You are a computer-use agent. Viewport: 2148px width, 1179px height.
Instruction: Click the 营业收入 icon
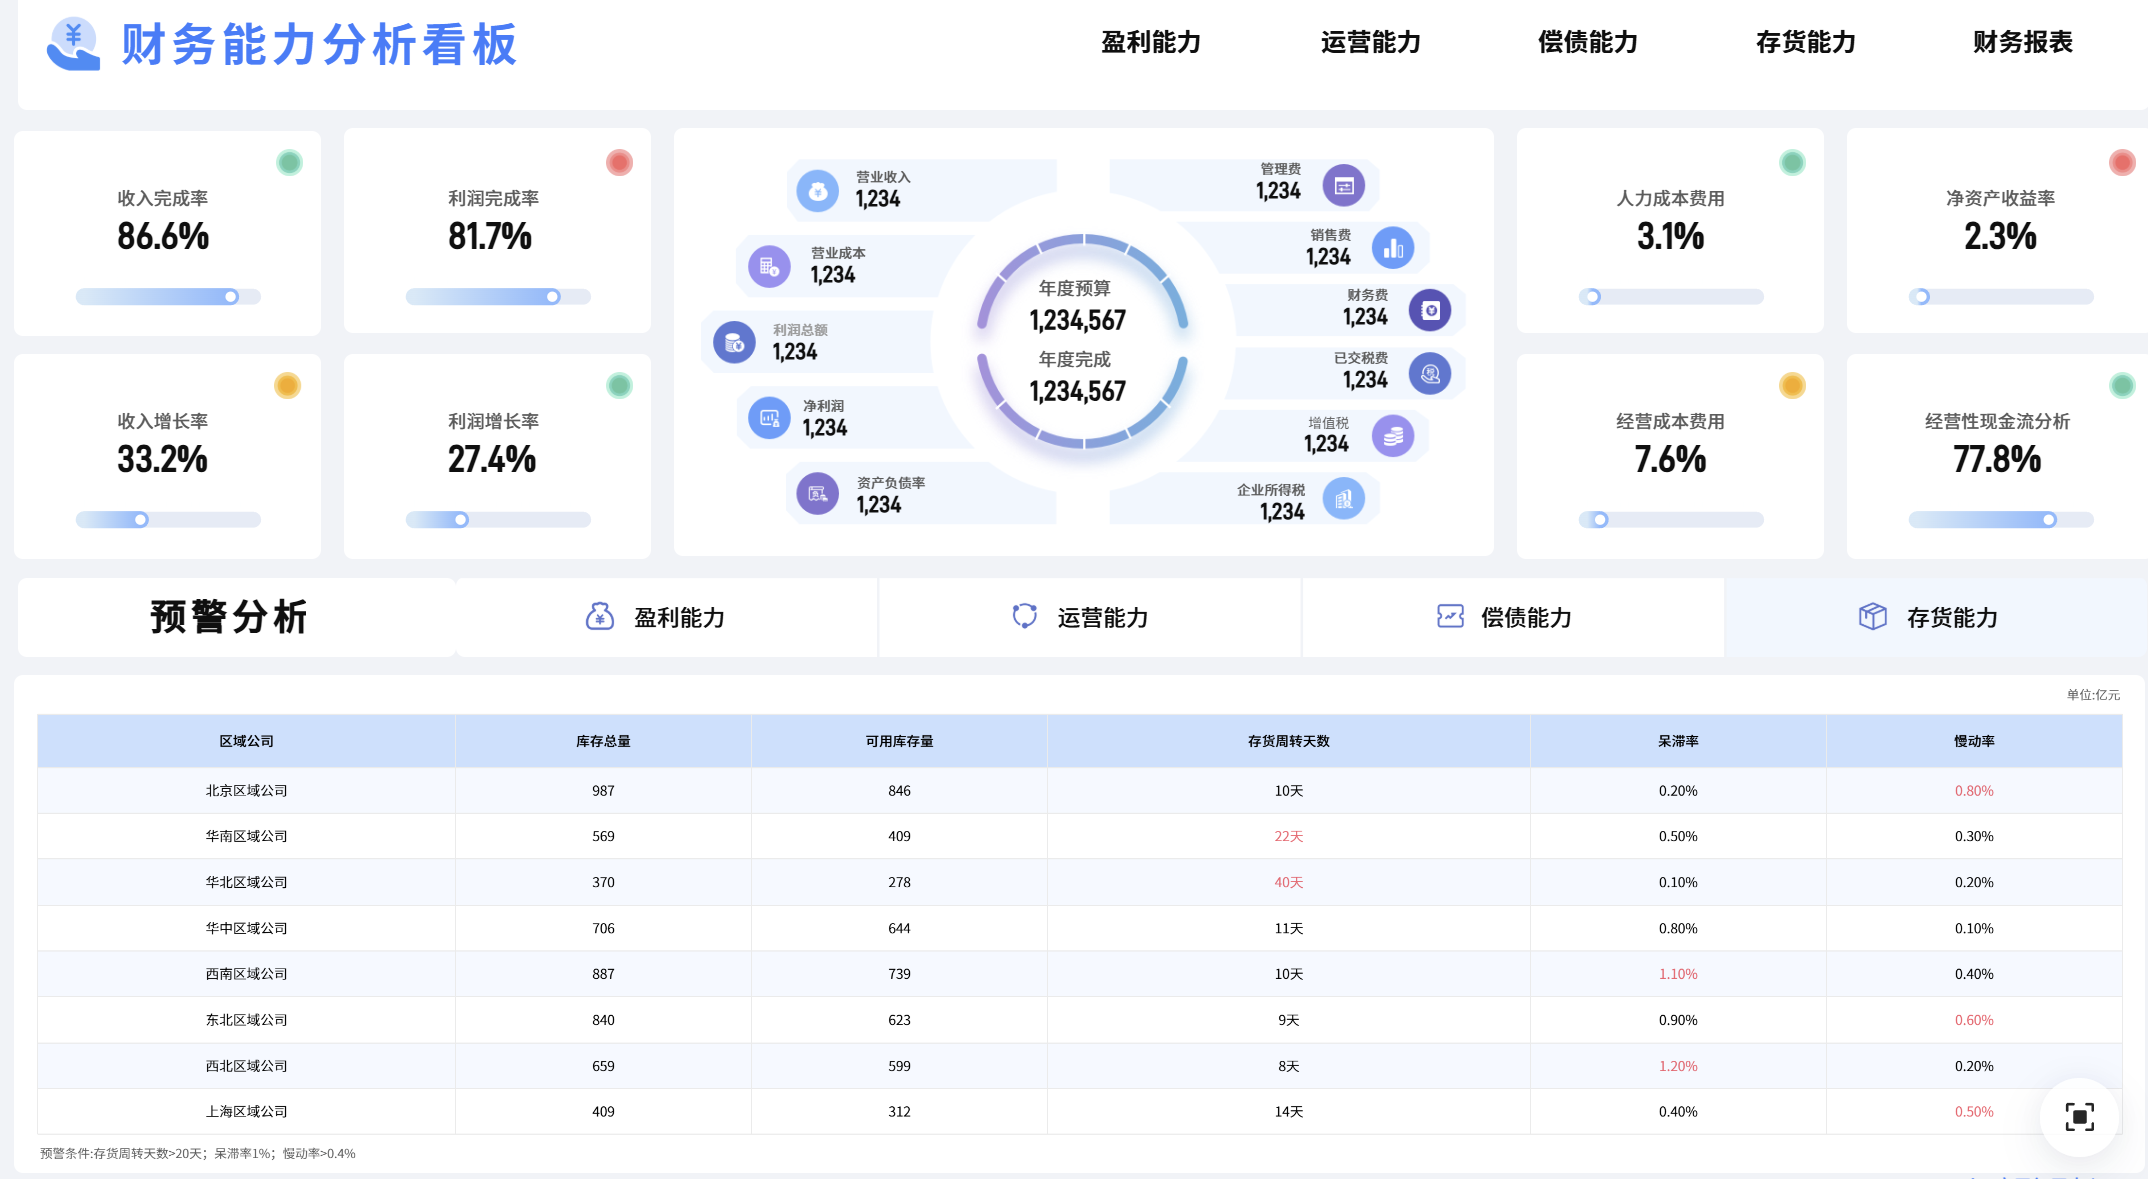click(x=818, y=190)
